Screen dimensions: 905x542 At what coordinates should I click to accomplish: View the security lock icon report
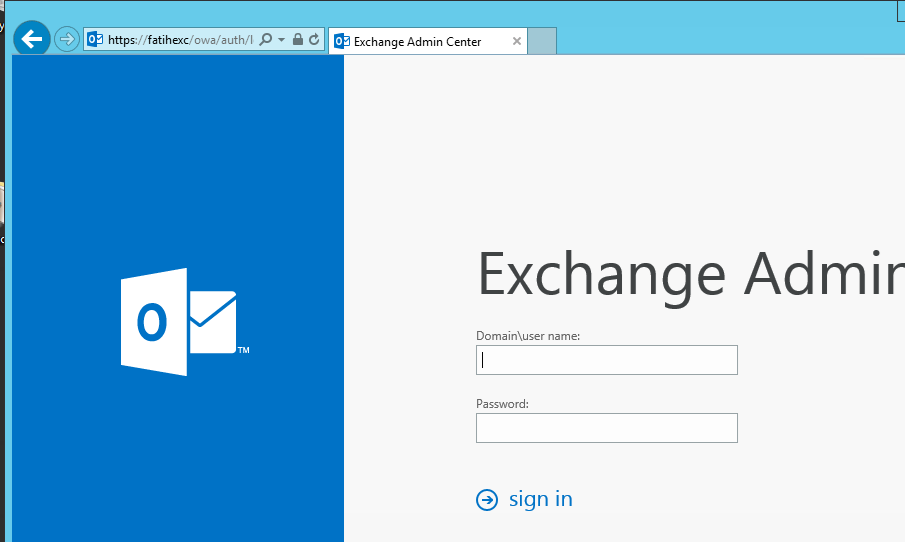tap(298, 39)
